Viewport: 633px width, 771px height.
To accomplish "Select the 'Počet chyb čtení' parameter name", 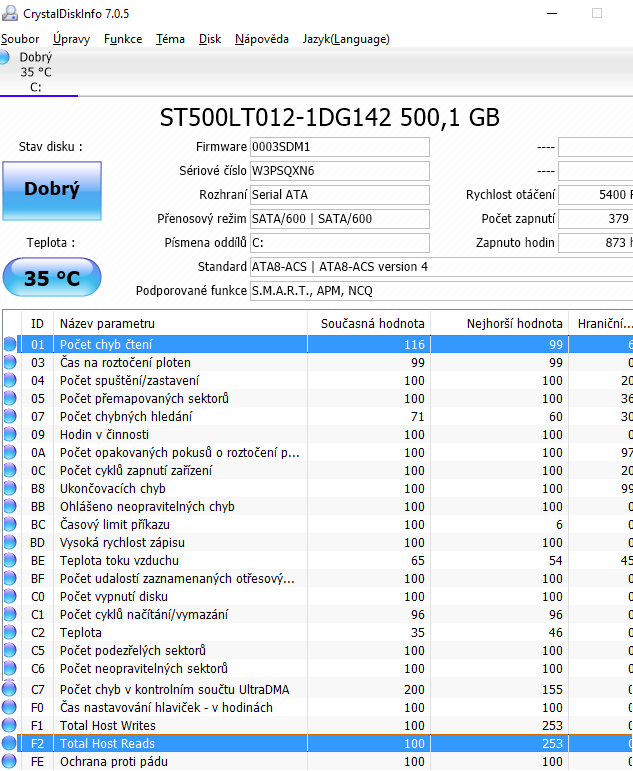I will [106, 345].
